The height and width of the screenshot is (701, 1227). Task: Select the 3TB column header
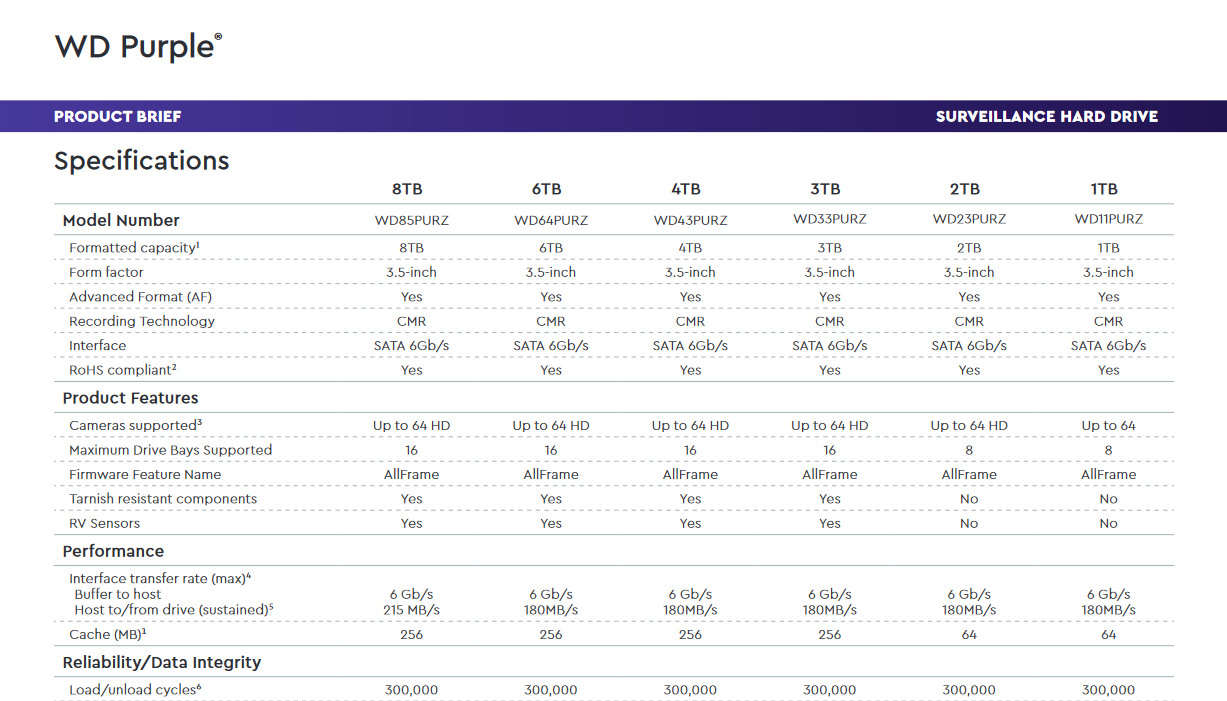[x=825, y=189]
